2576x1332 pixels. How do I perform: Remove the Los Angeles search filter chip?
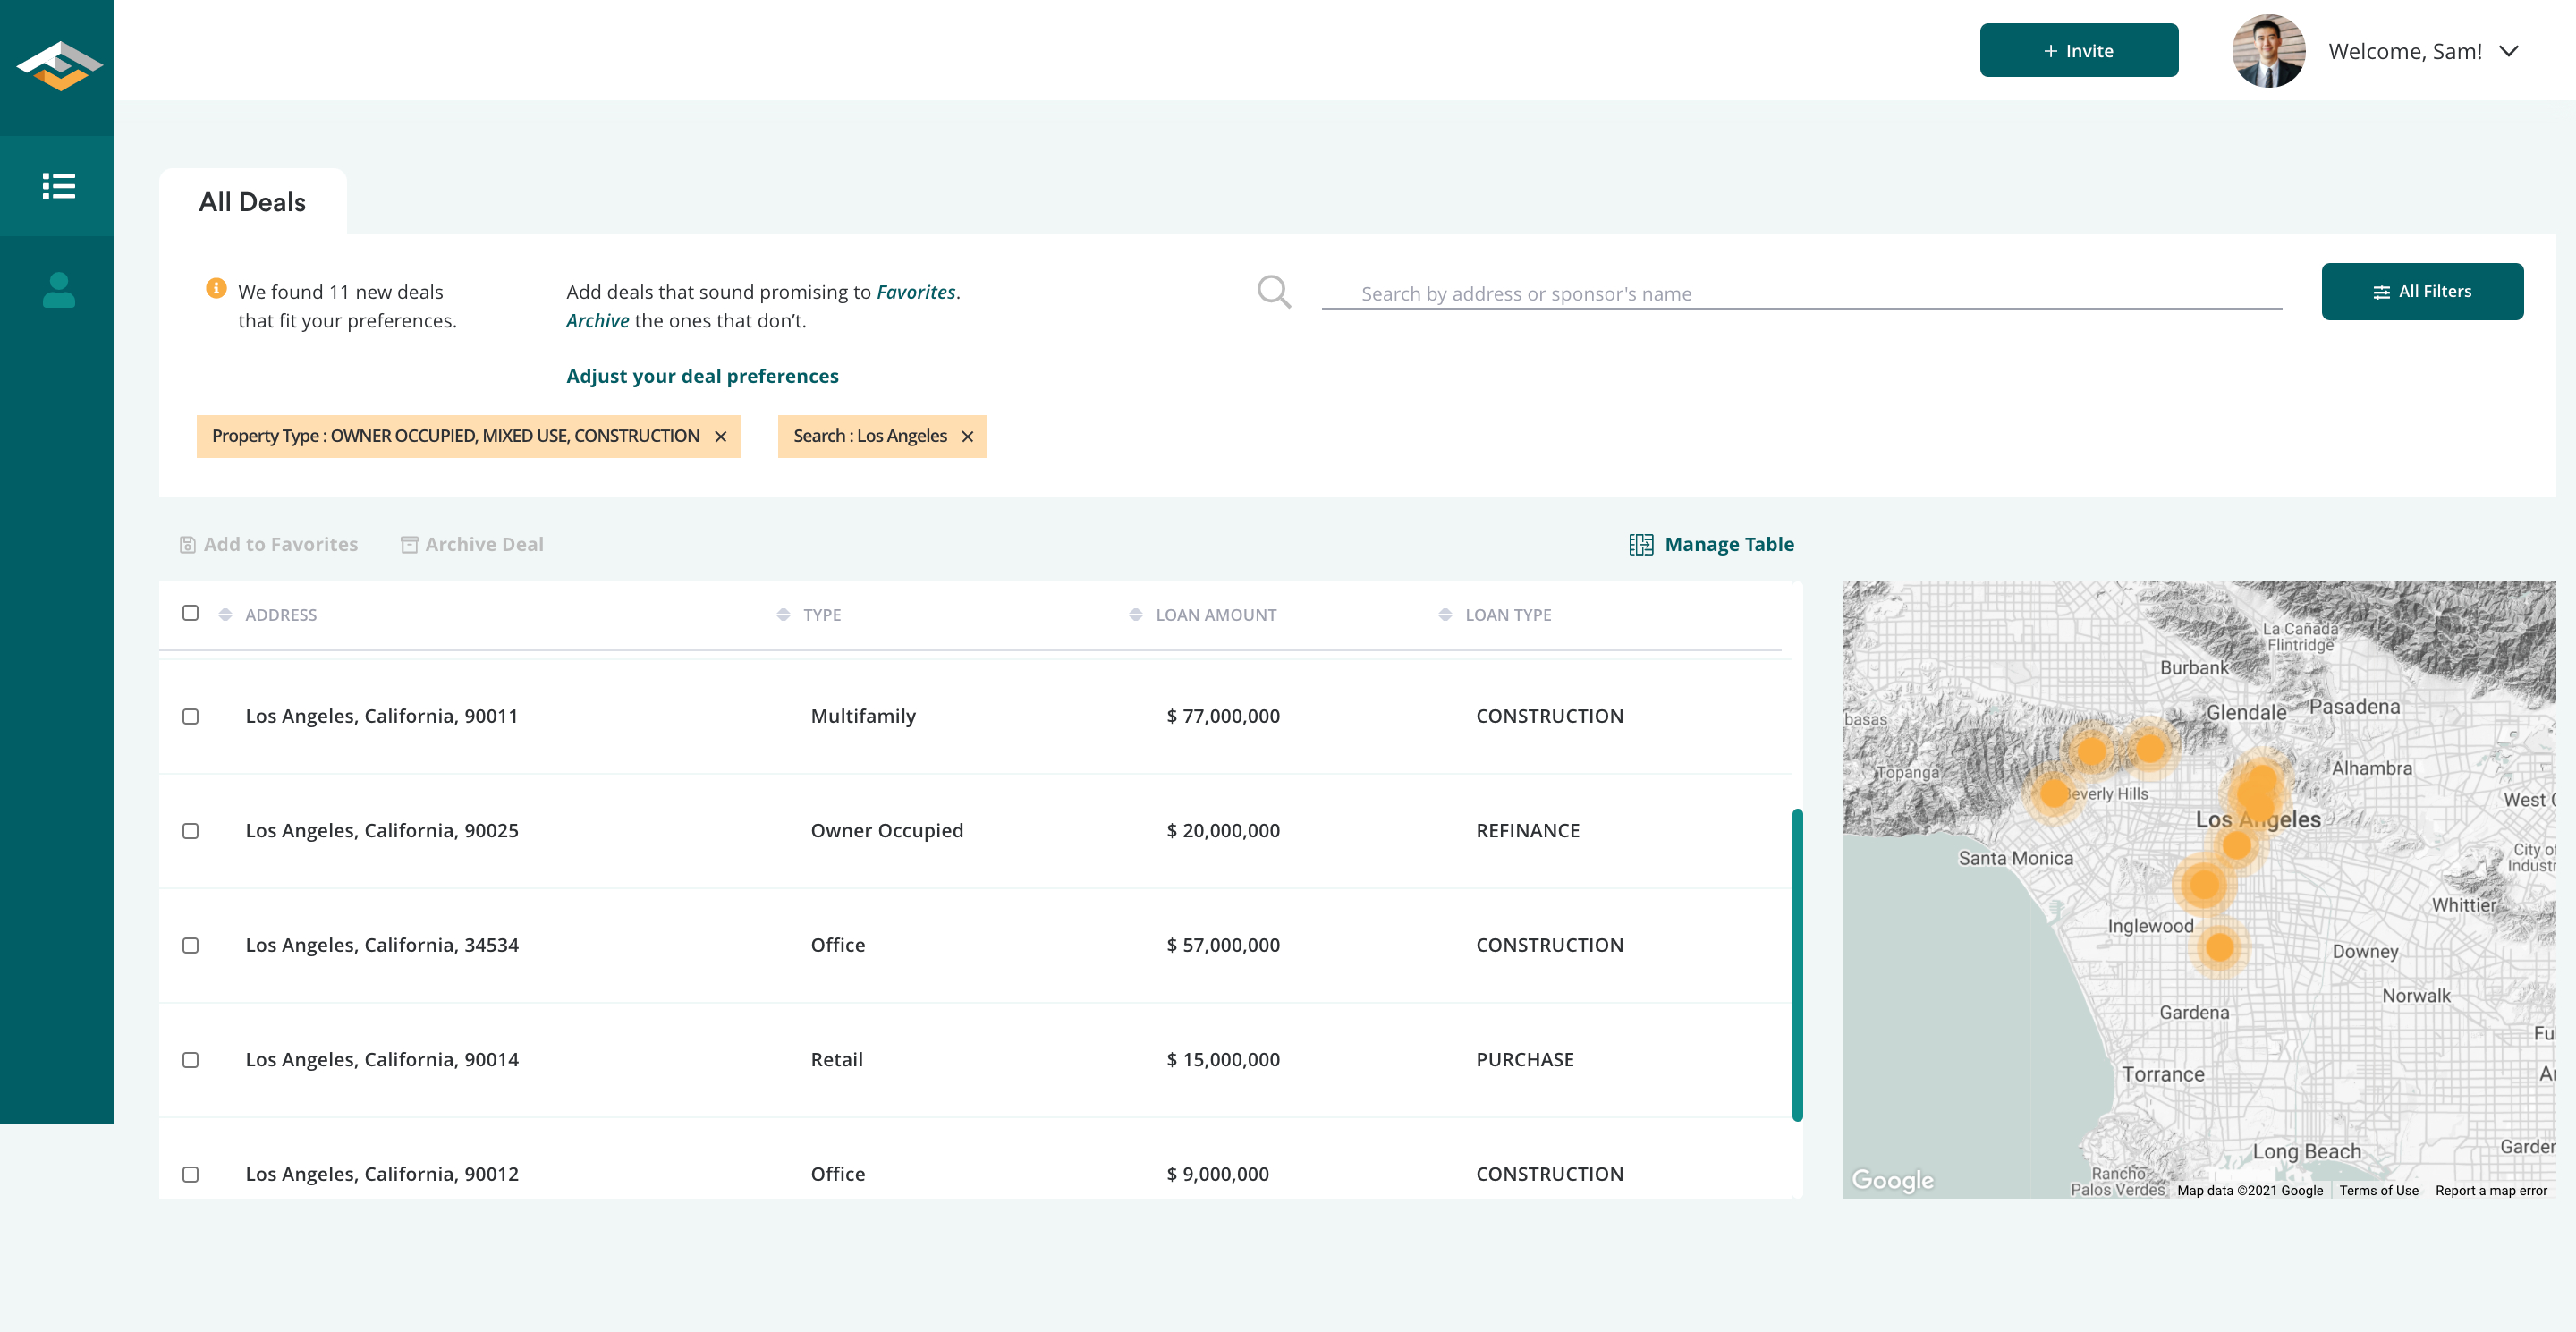click(967, 436)
